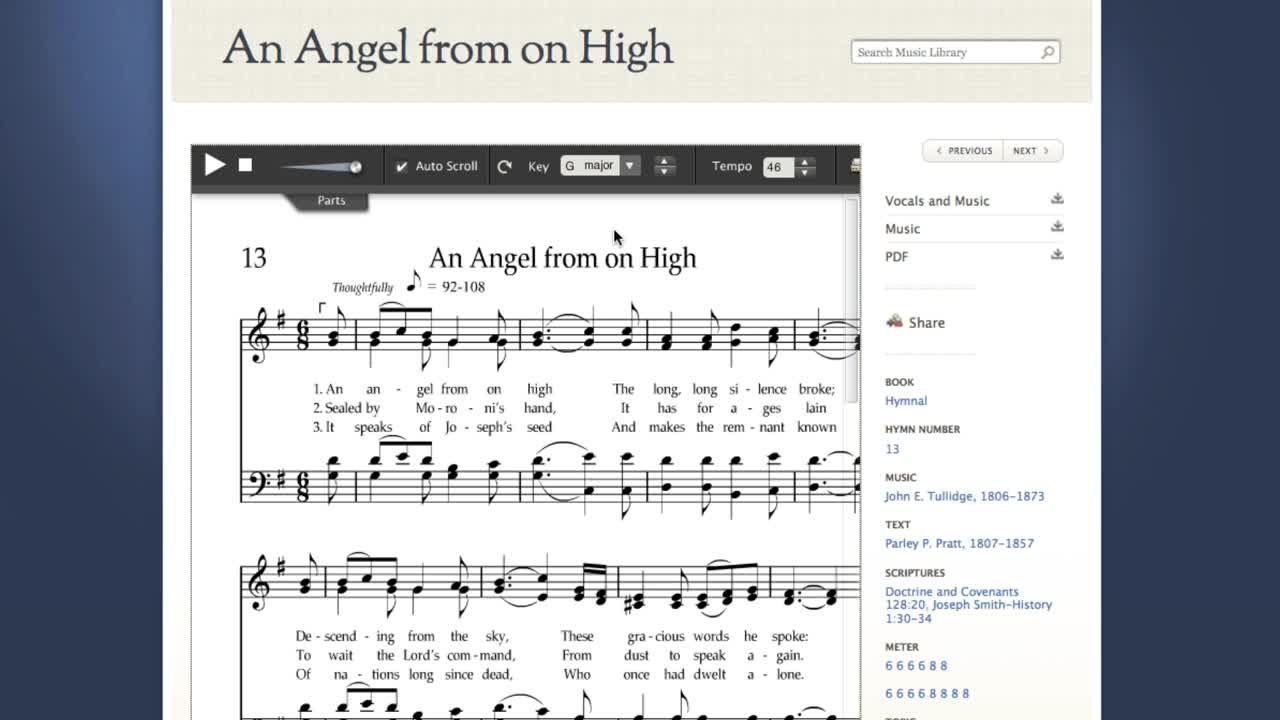Click the Share link
The height and width of the screenshot is (720, 1280).
(926, 323)
